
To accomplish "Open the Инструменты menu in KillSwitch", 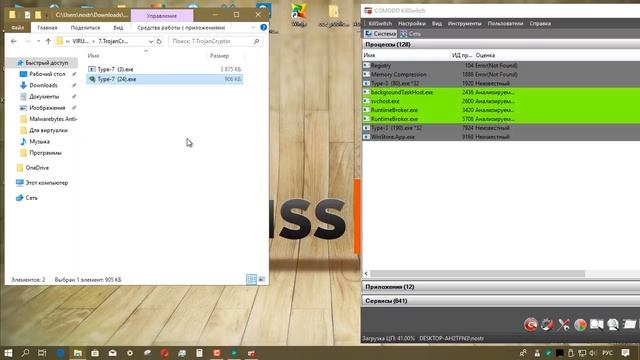I will pyautogui.click(x=464, y=23).
